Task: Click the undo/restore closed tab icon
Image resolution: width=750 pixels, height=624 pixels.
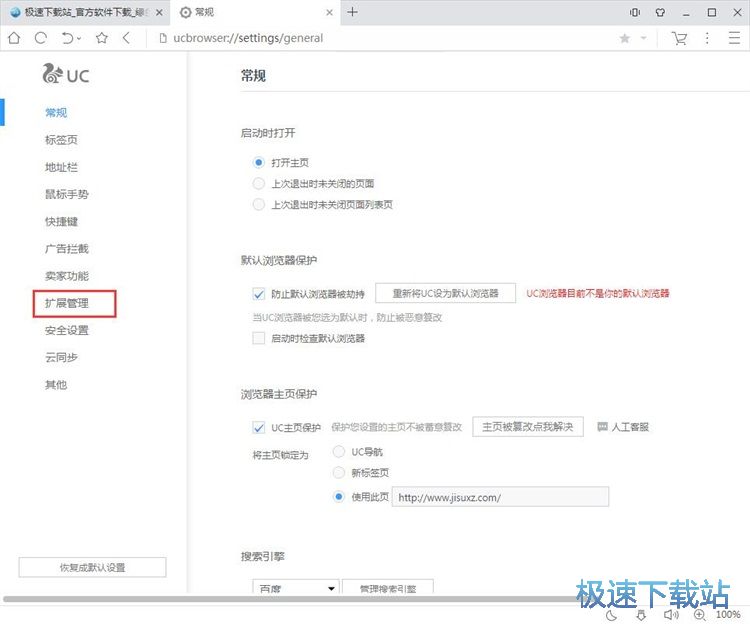Action: [x=67, y=38]
